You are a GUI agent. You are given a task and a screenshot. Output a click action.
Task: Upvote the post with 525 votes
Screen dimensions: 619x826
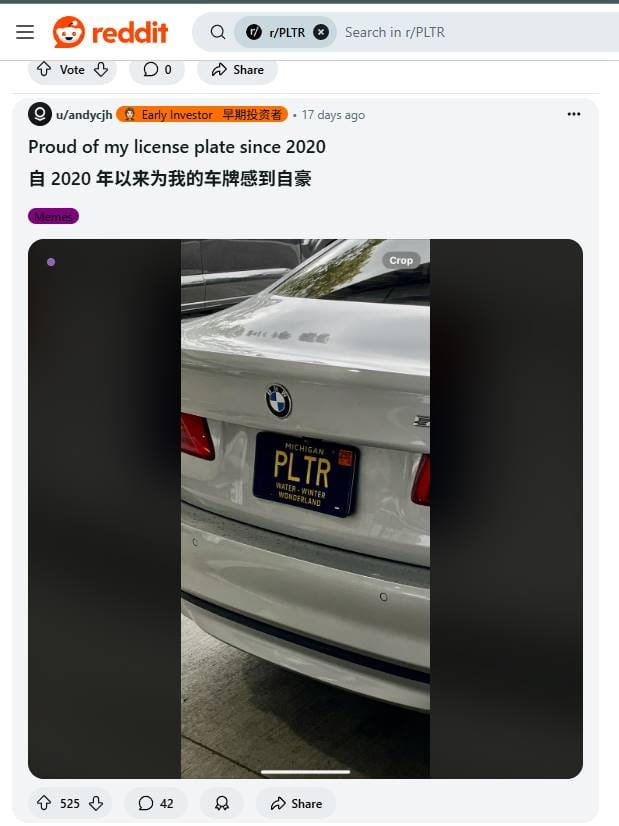pos(44,803)
